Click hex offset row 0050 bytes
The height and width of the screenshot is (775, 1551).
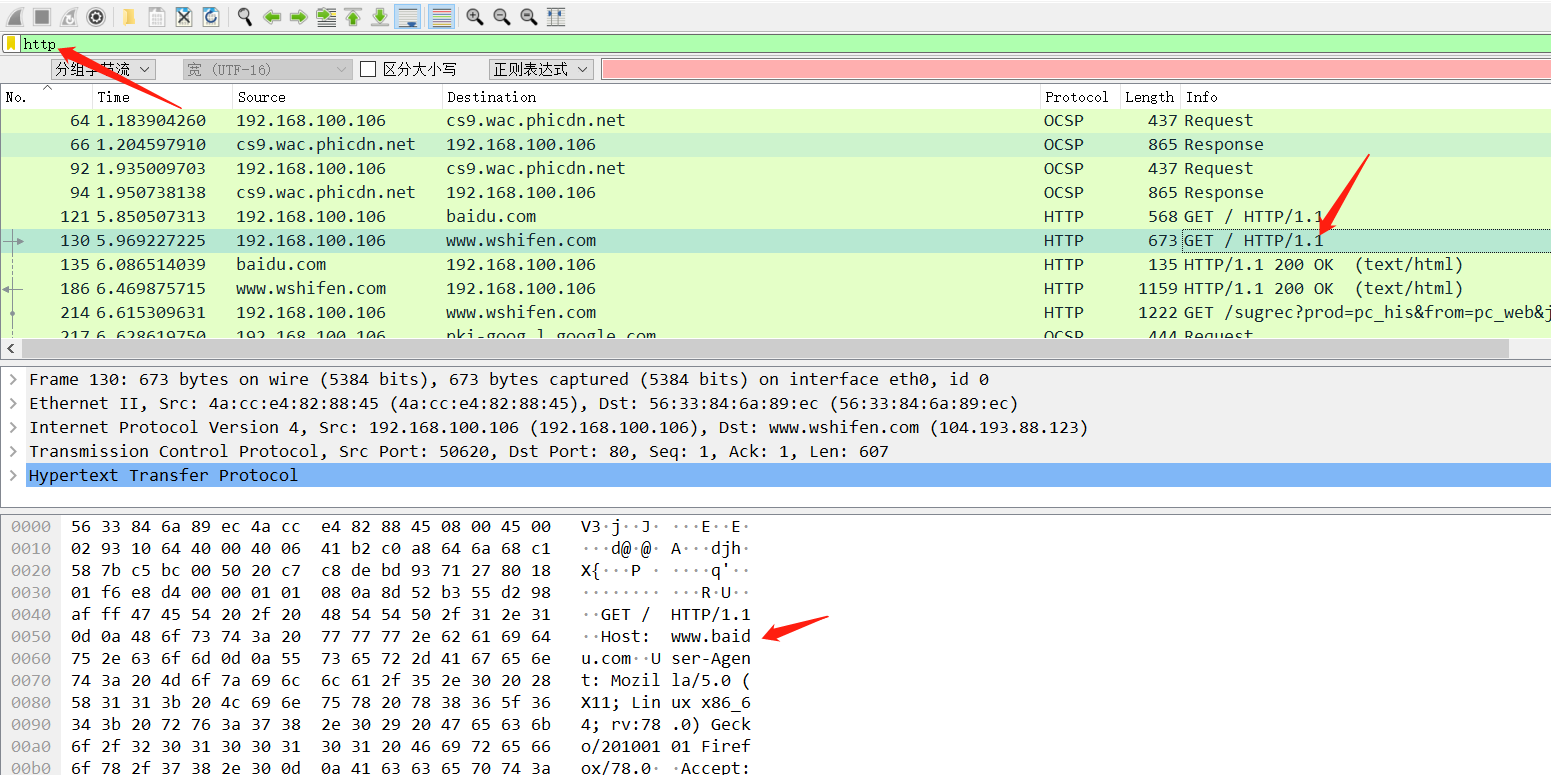point(311,636)
